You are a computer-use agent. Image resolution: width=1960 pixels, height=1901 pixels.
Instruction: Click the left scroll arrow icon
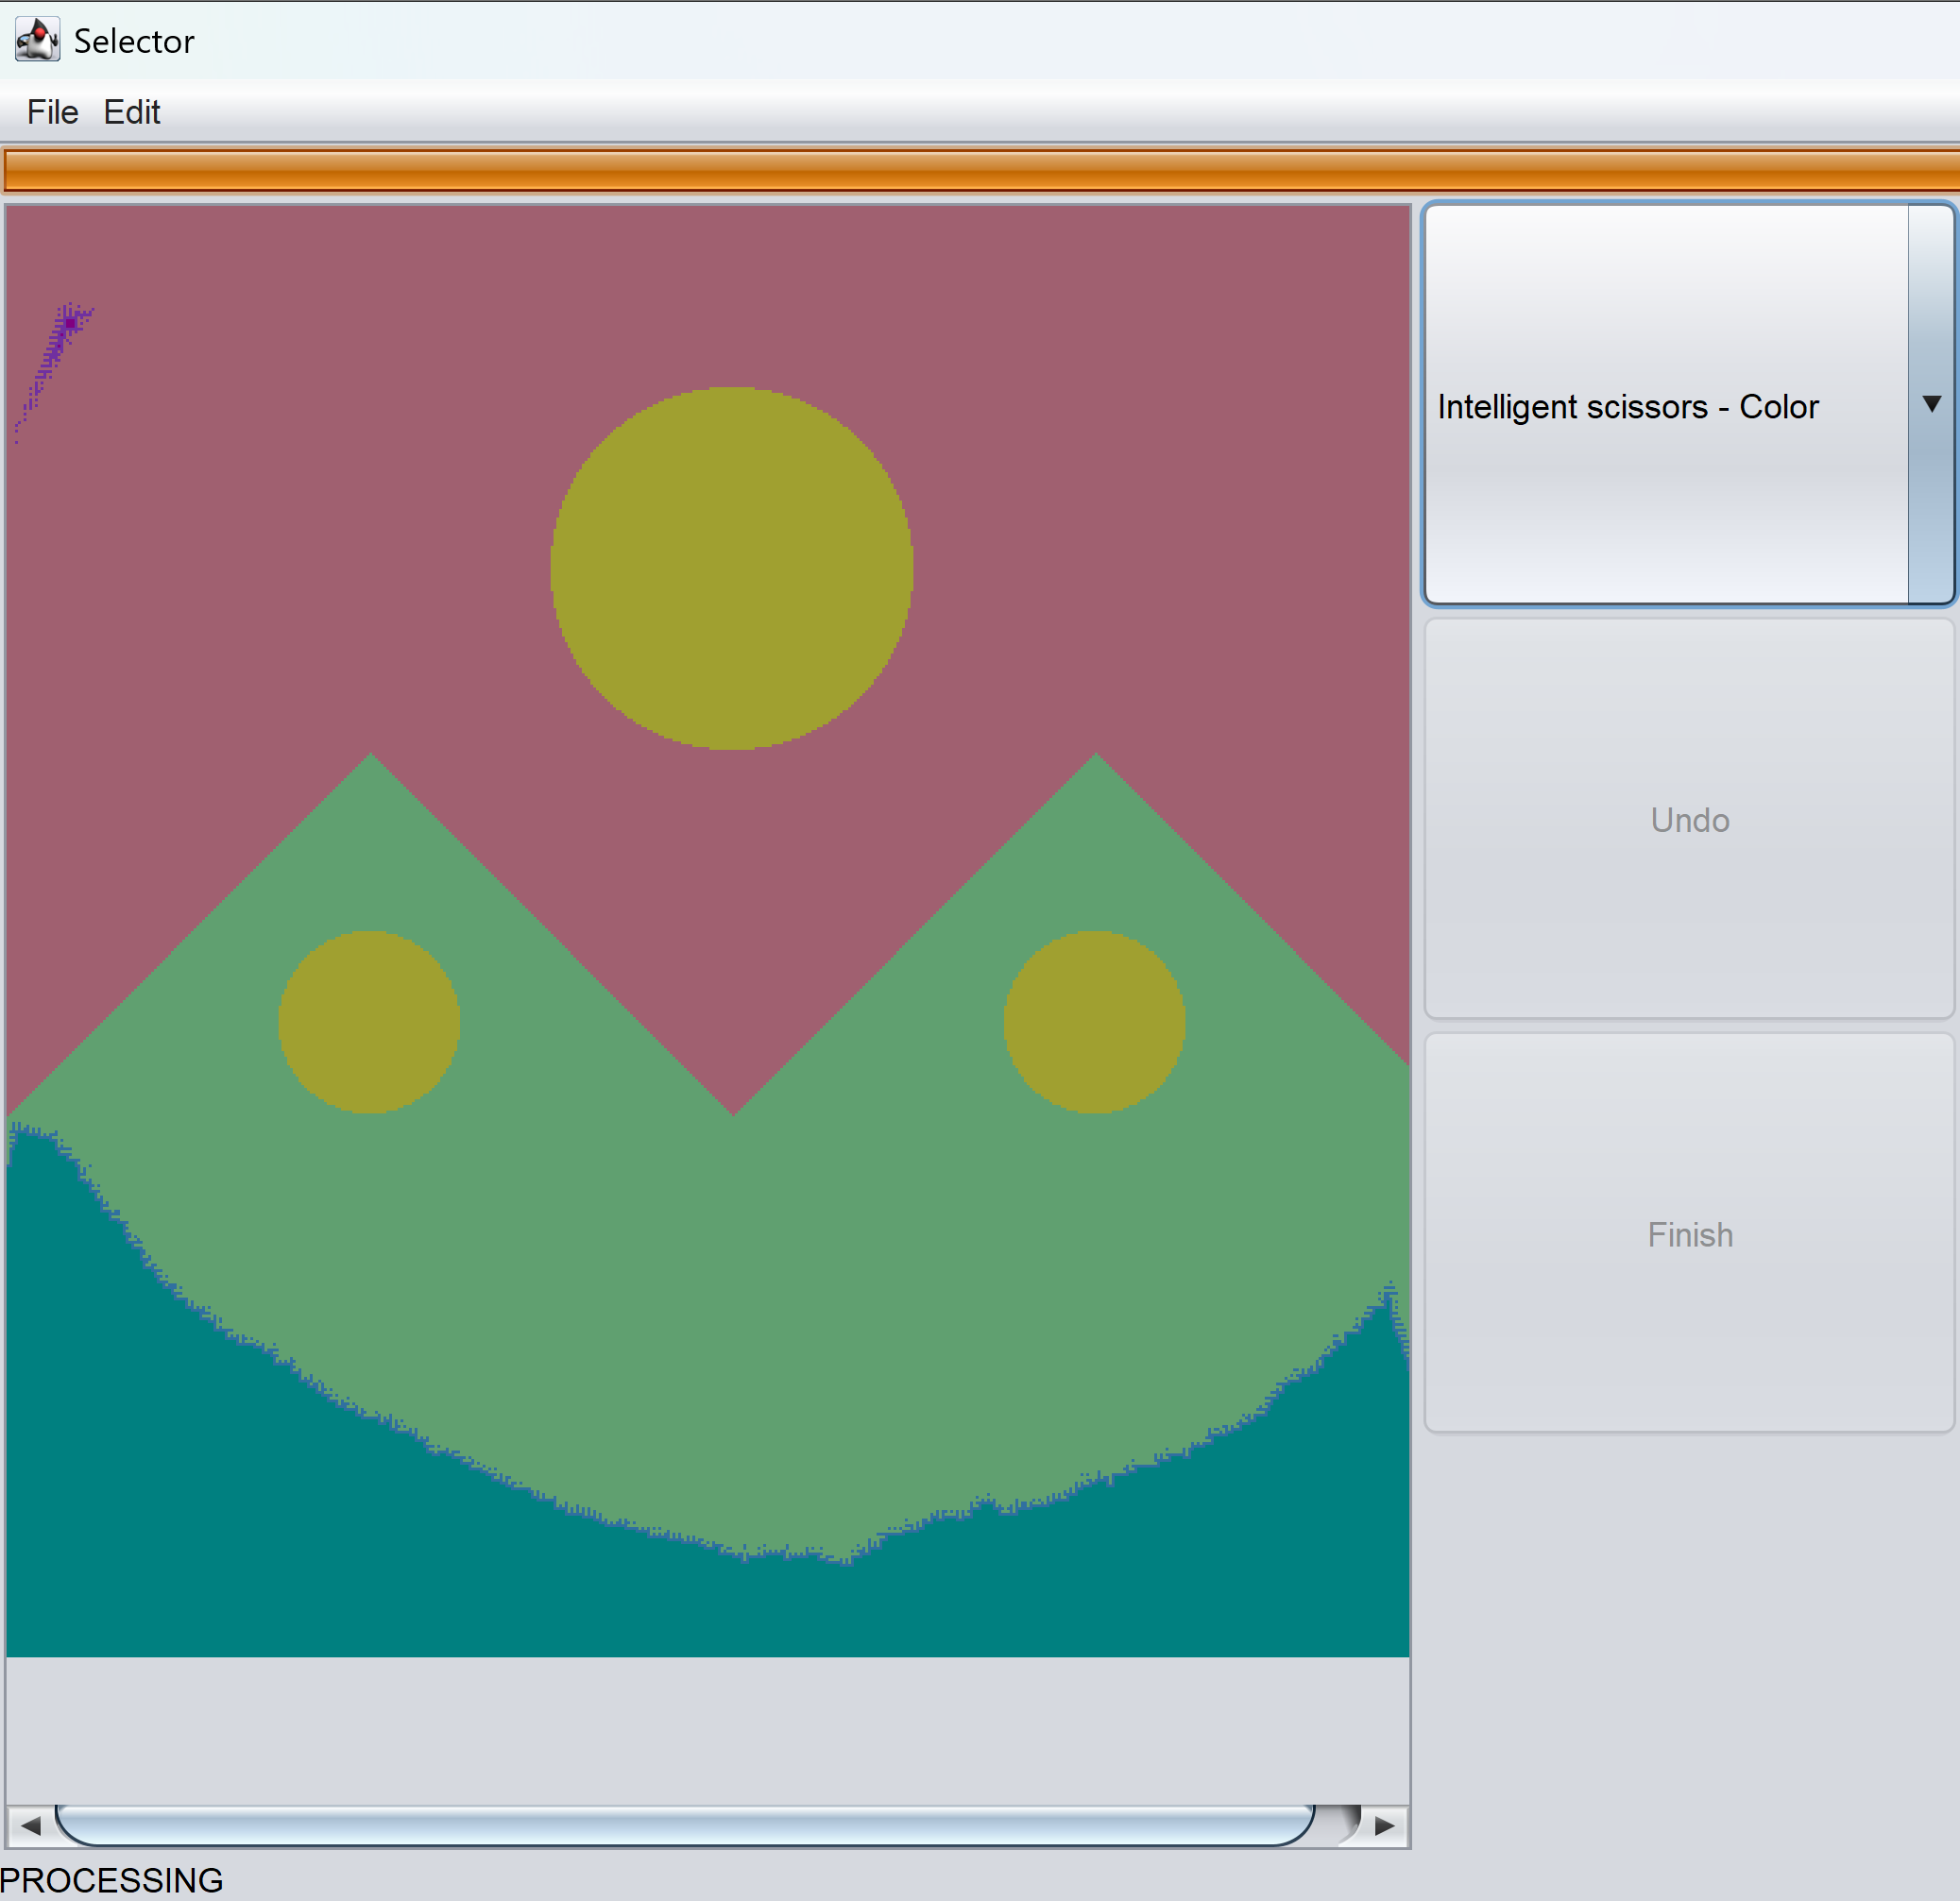(x=31, y=1825)
